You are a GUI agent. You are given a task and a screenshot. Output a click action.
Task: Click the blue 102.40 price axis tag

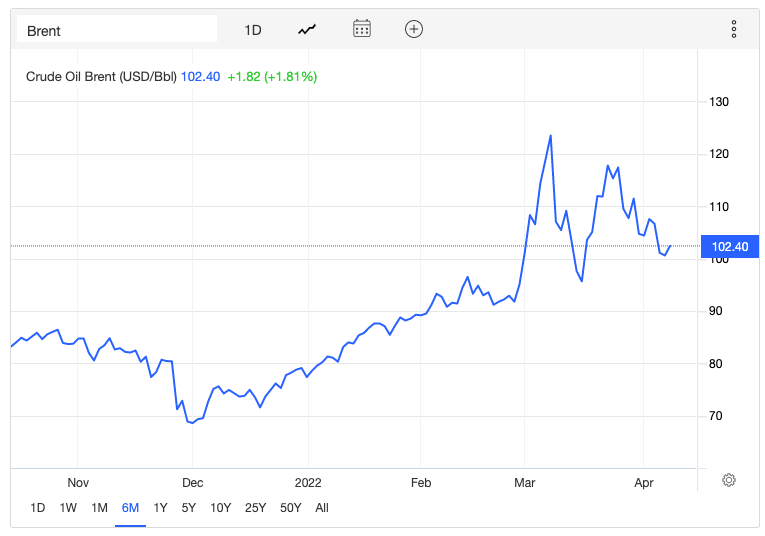[730, 246]
